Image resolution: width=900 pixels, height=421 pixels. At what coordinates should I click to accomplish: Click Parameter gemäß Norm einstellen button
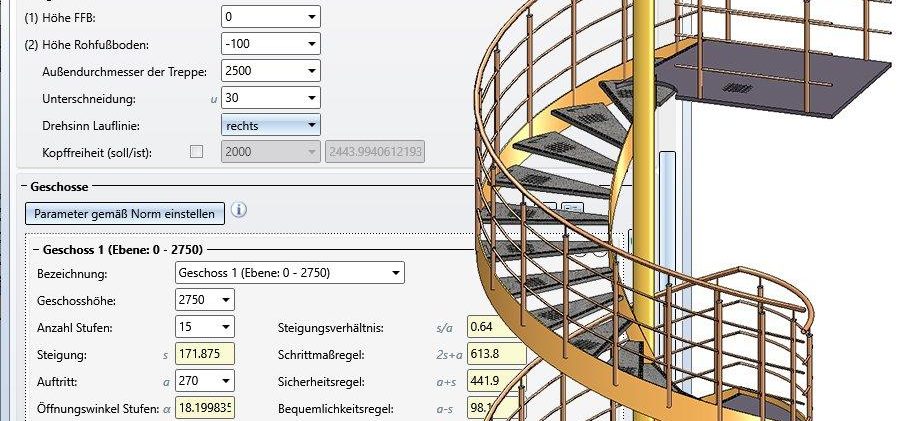[123, 213]
